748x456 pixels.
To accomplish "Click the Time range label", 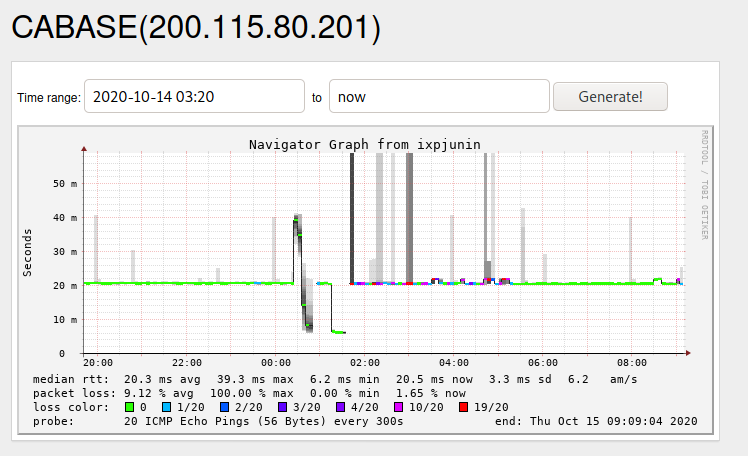I will coord(48,98).
